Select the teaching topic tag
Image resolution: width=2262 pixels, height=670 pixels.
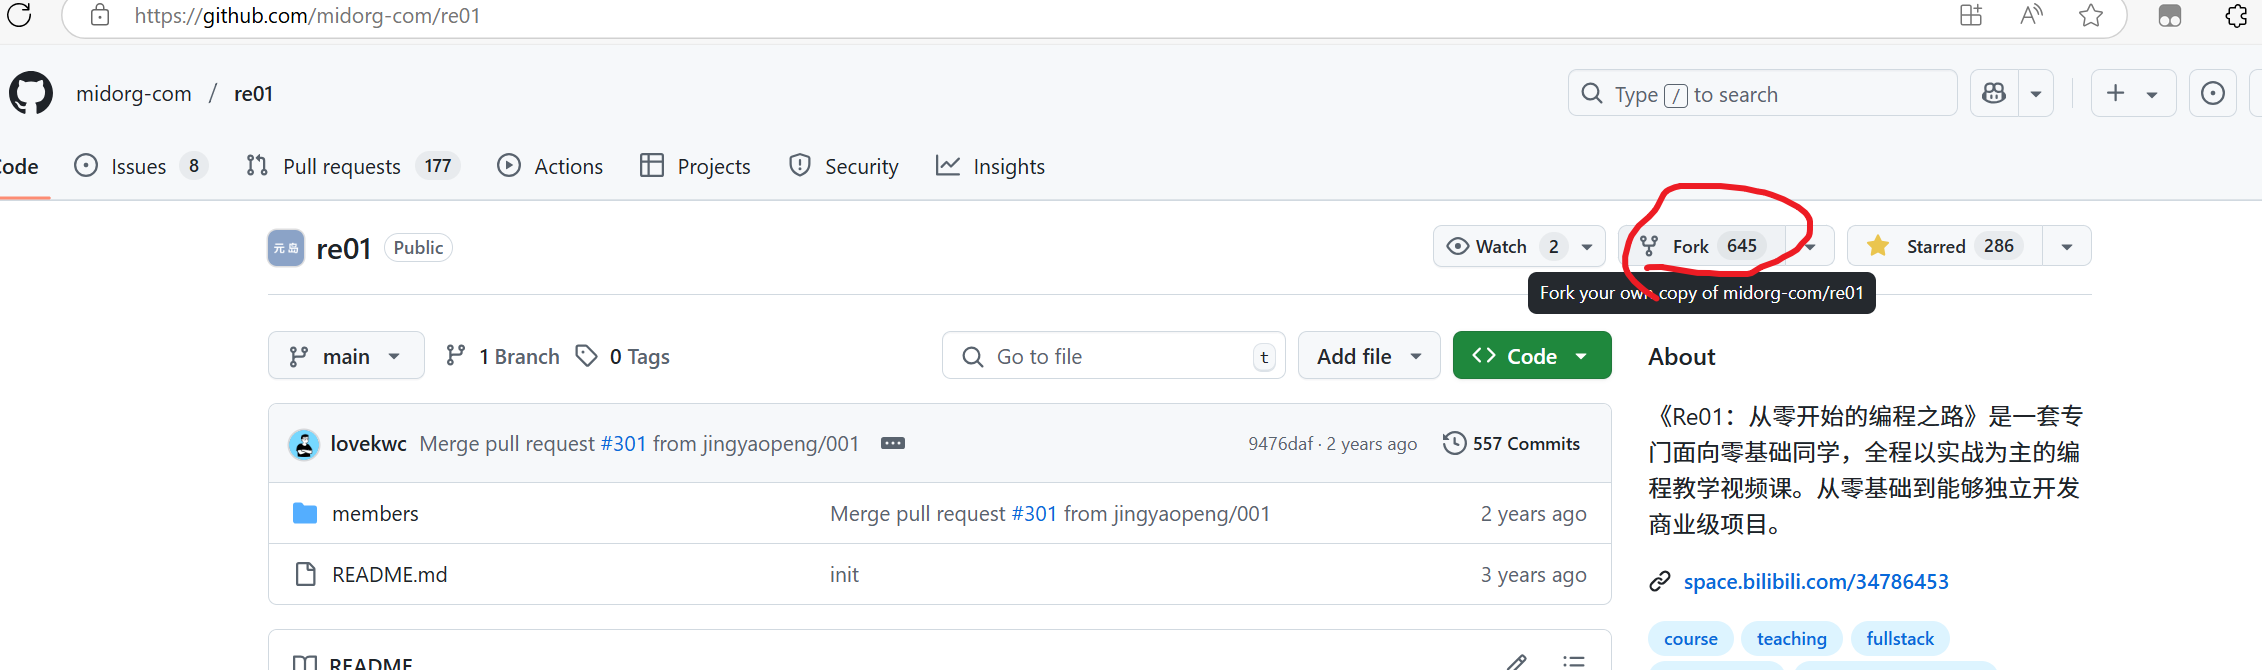click(1791, 638)
